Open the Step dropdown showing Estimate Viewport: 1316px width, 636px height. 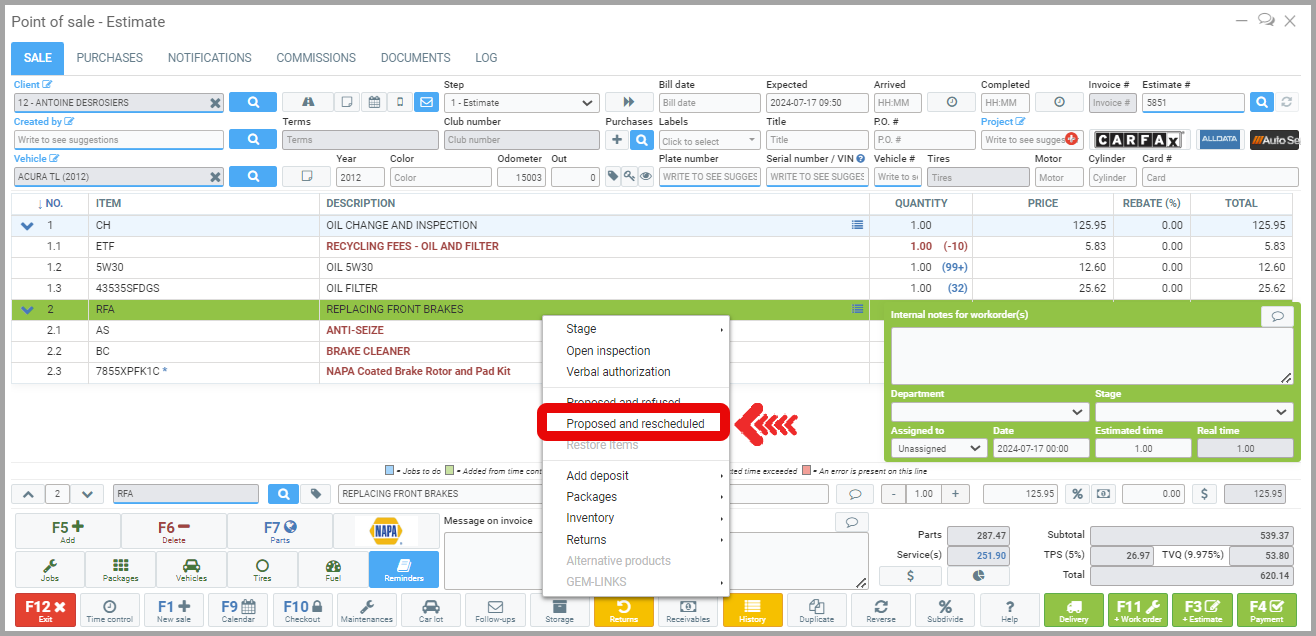(521, 103)
